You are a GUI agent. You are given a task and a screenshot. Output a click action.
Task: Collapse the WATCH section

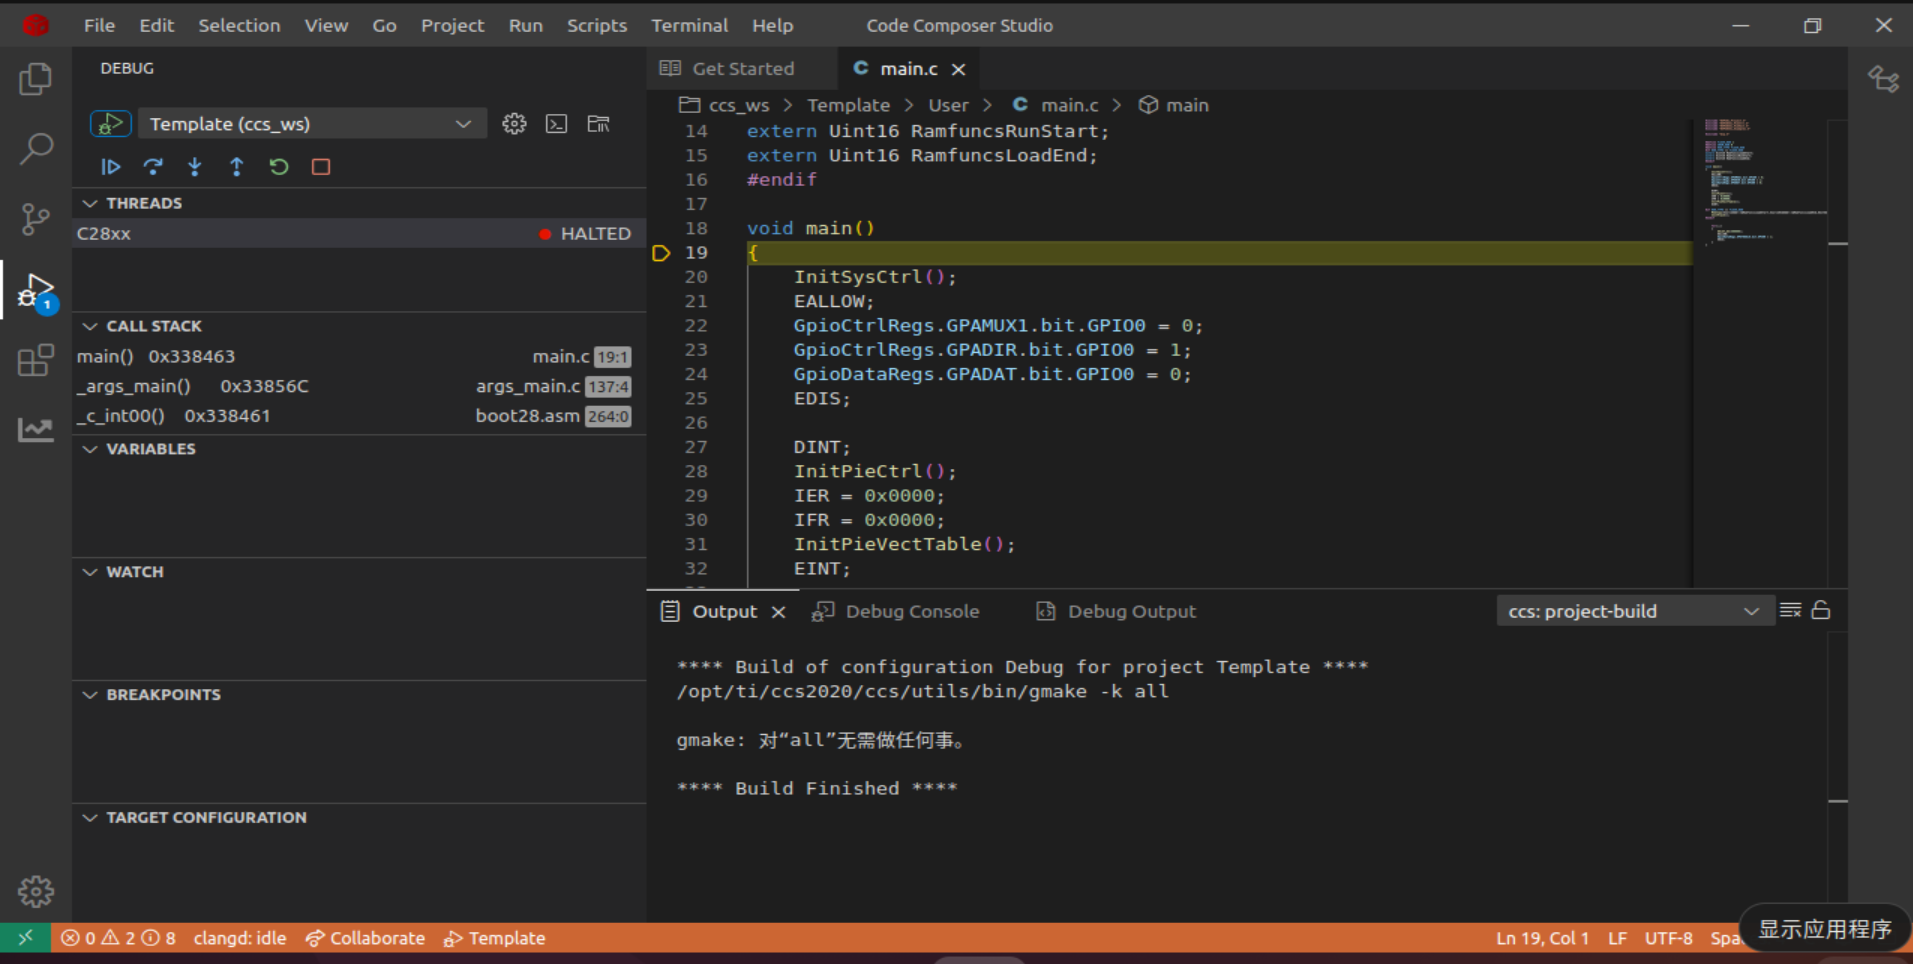(x=90, y=572)
